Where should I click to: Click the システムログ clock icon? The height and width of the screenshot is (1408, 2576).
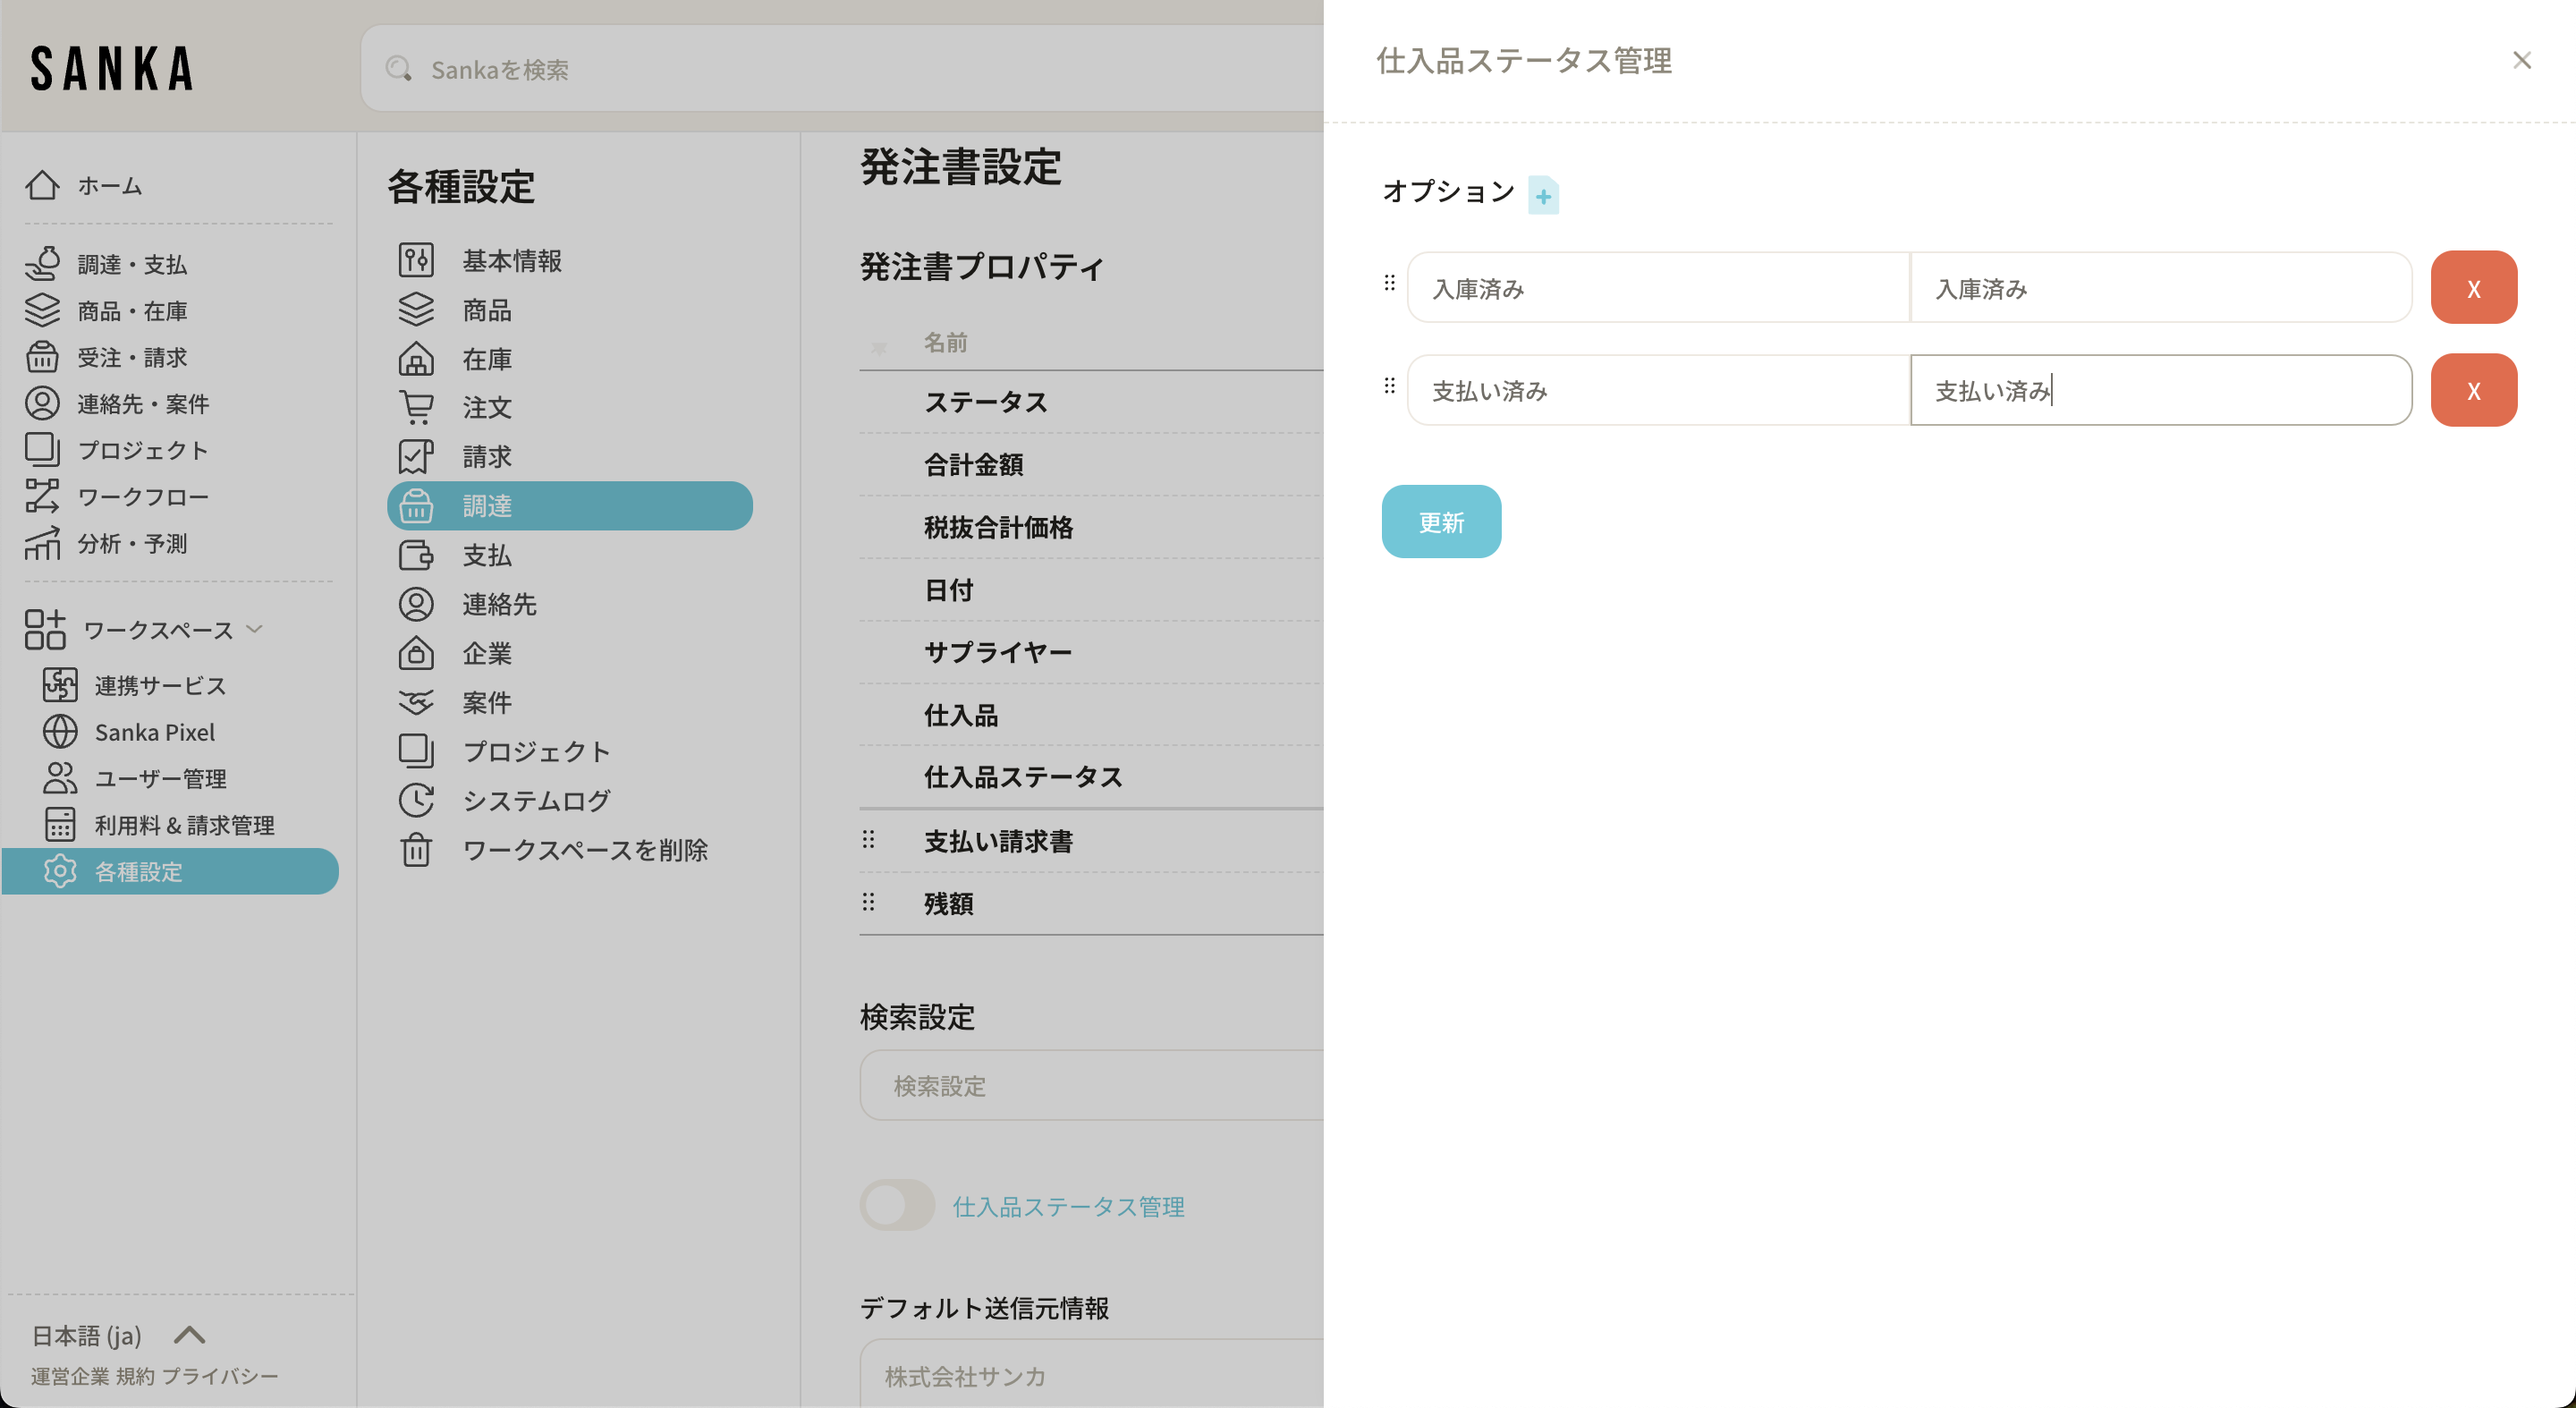416,800
